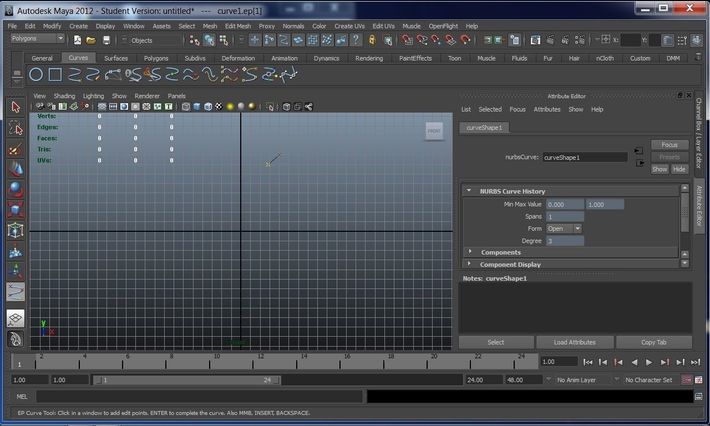Switch to single perspective view layout

point(15,318)
